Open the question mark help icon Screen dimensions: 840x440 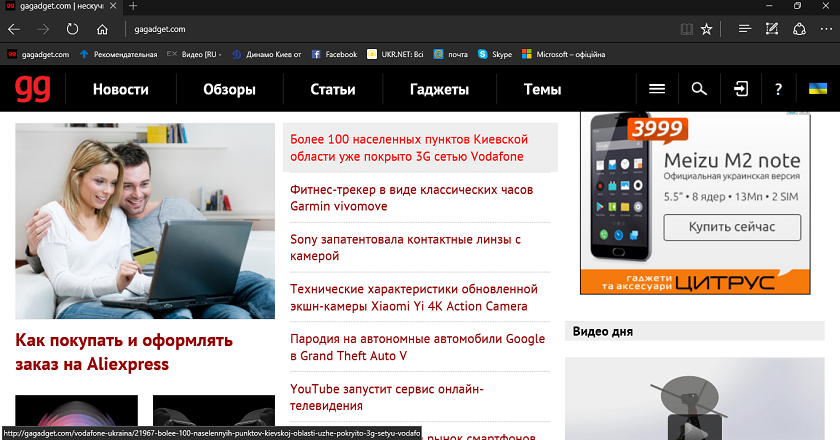[778, 90]
